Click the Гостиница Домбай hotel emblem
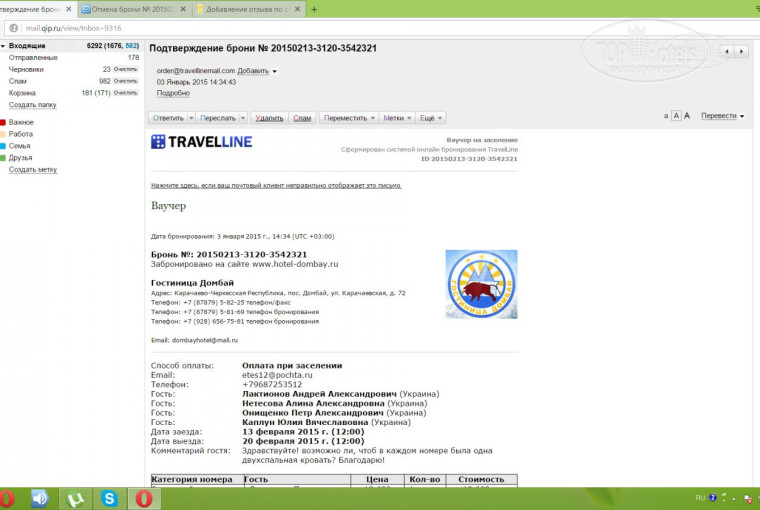The height and width of the screenshot is (510, 760). 481,284
